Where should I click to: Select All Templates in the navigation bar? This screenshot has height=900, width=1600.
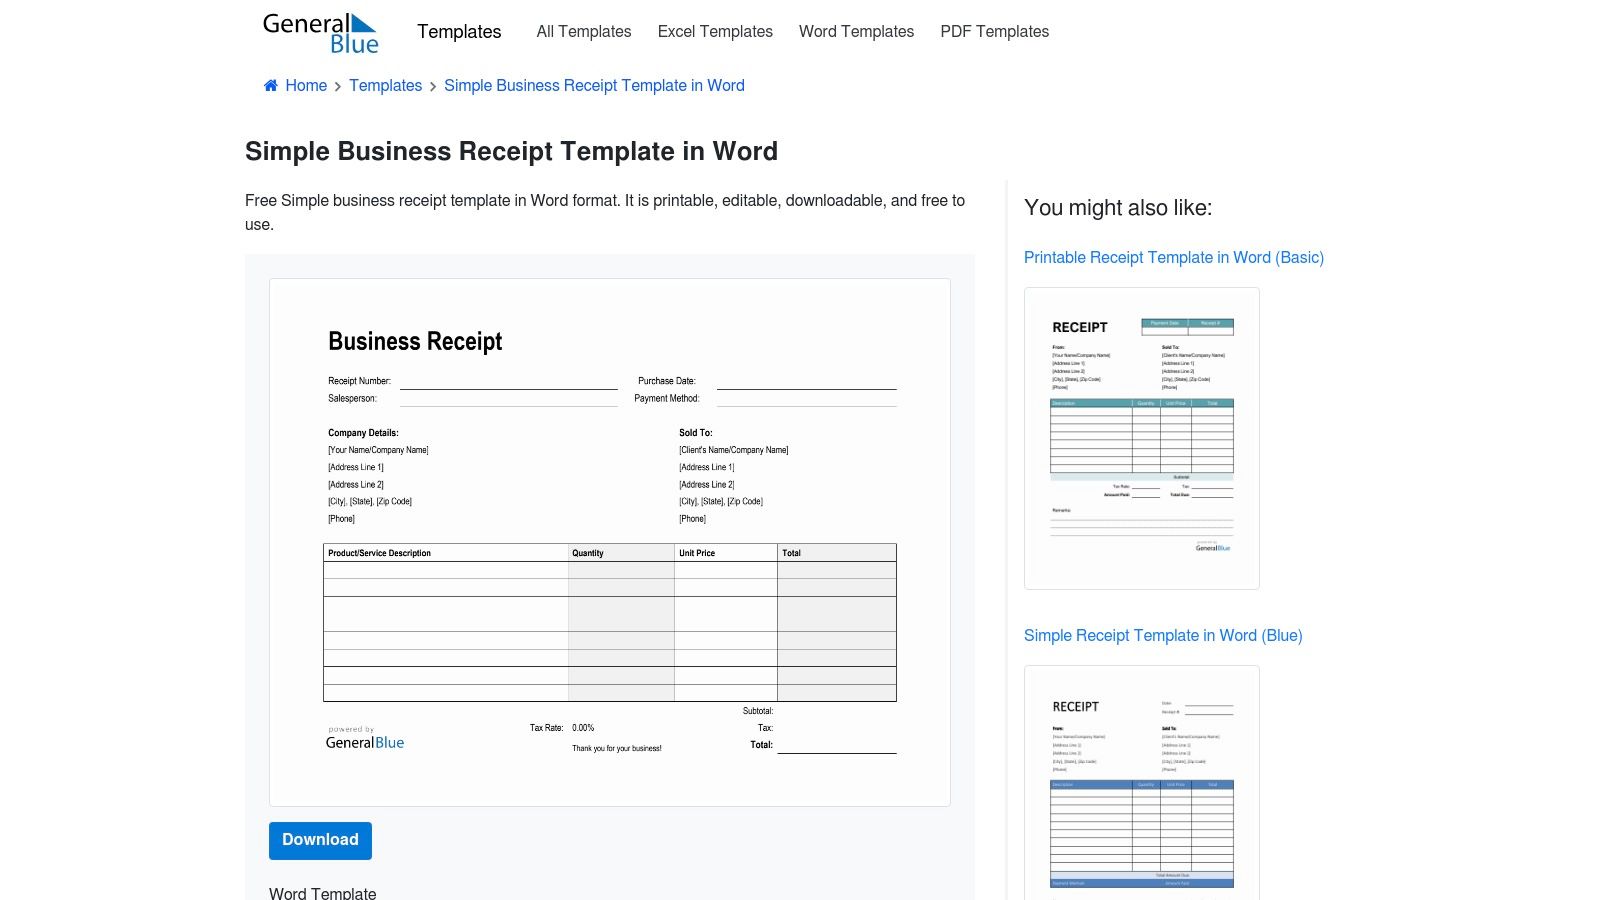coord(583,31)
